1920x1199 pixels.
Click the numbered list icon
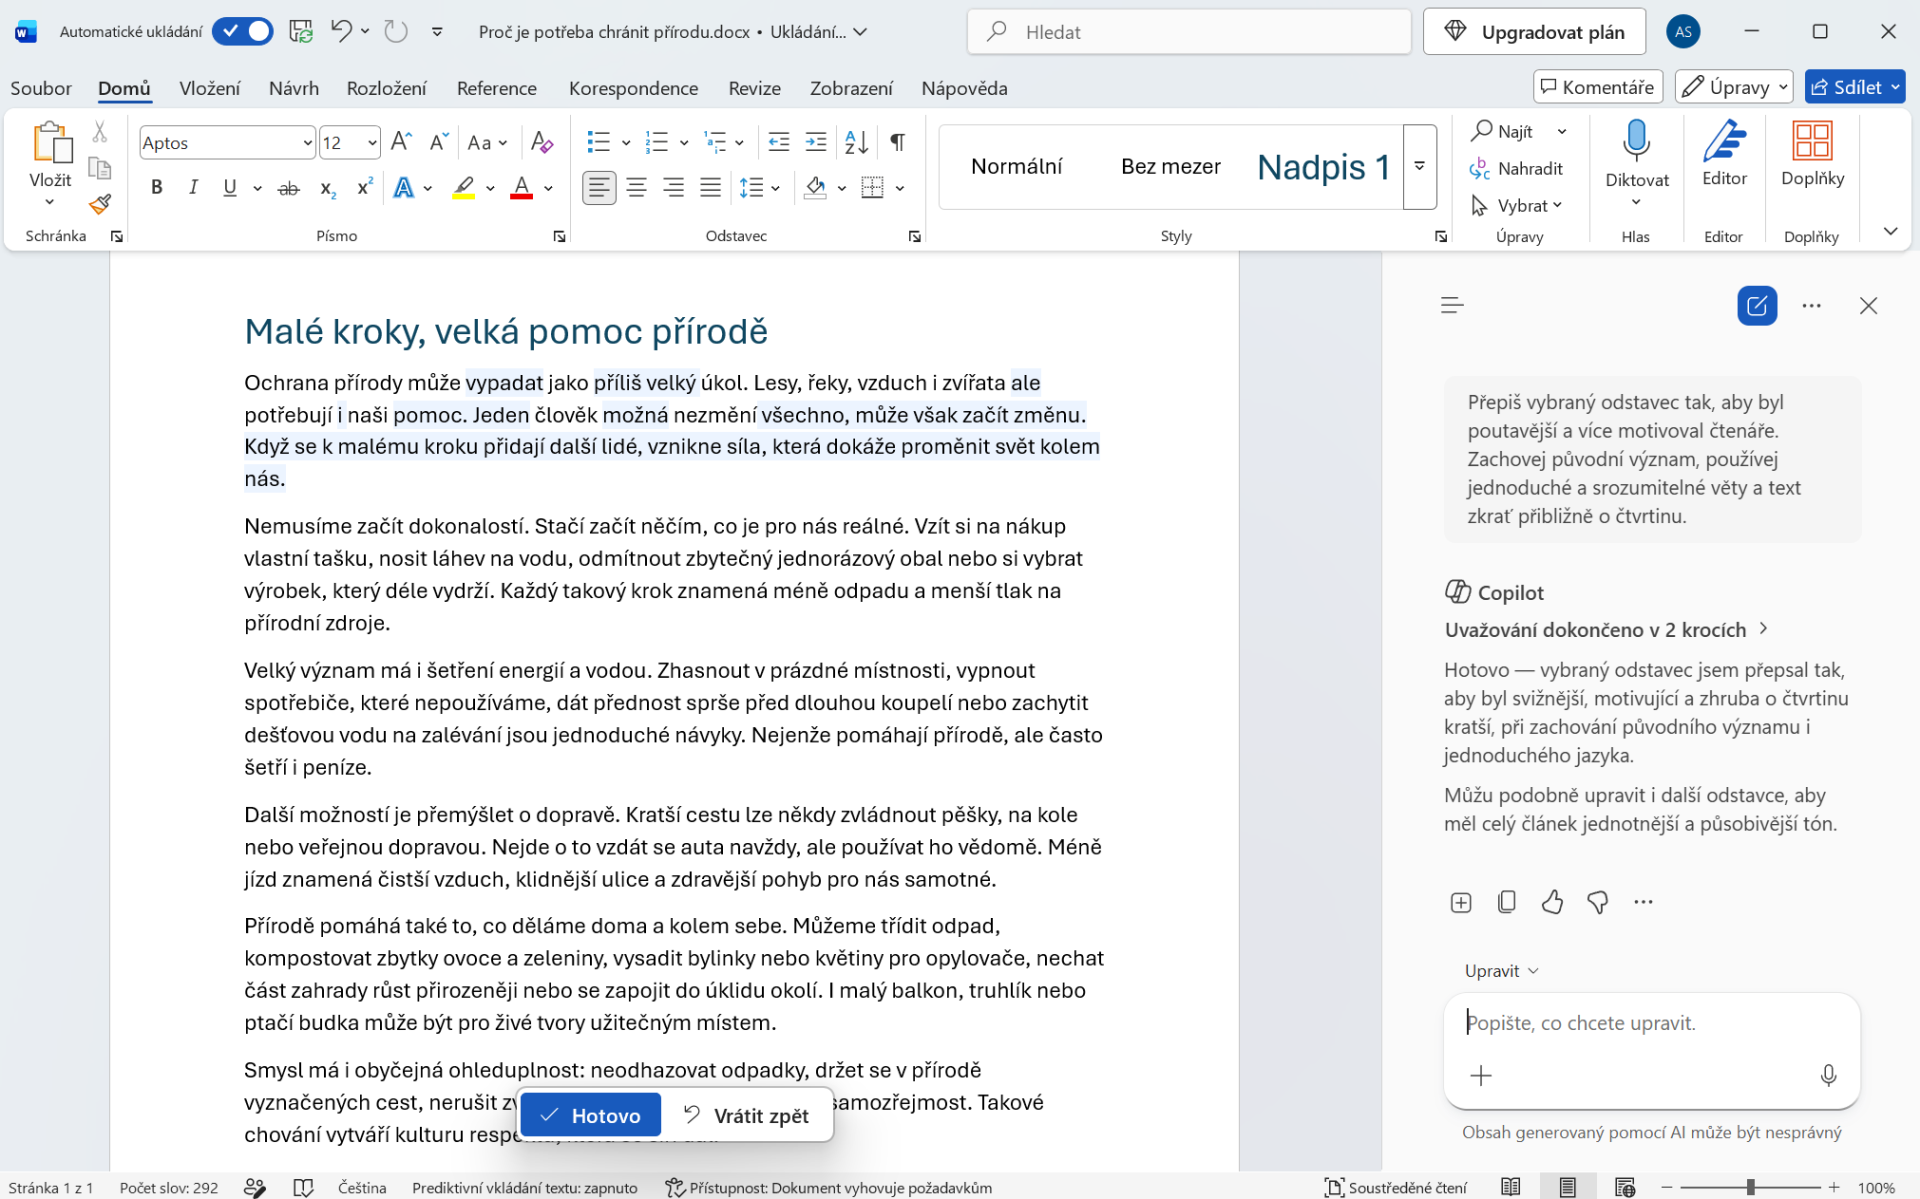point(656,142)
